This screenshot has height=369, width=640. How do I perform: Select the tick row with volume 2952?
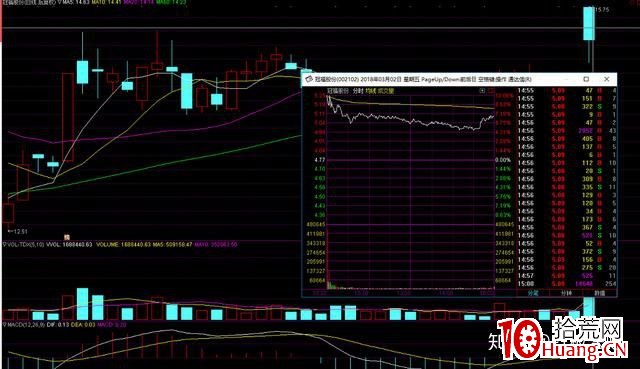(x=567, y=131)
